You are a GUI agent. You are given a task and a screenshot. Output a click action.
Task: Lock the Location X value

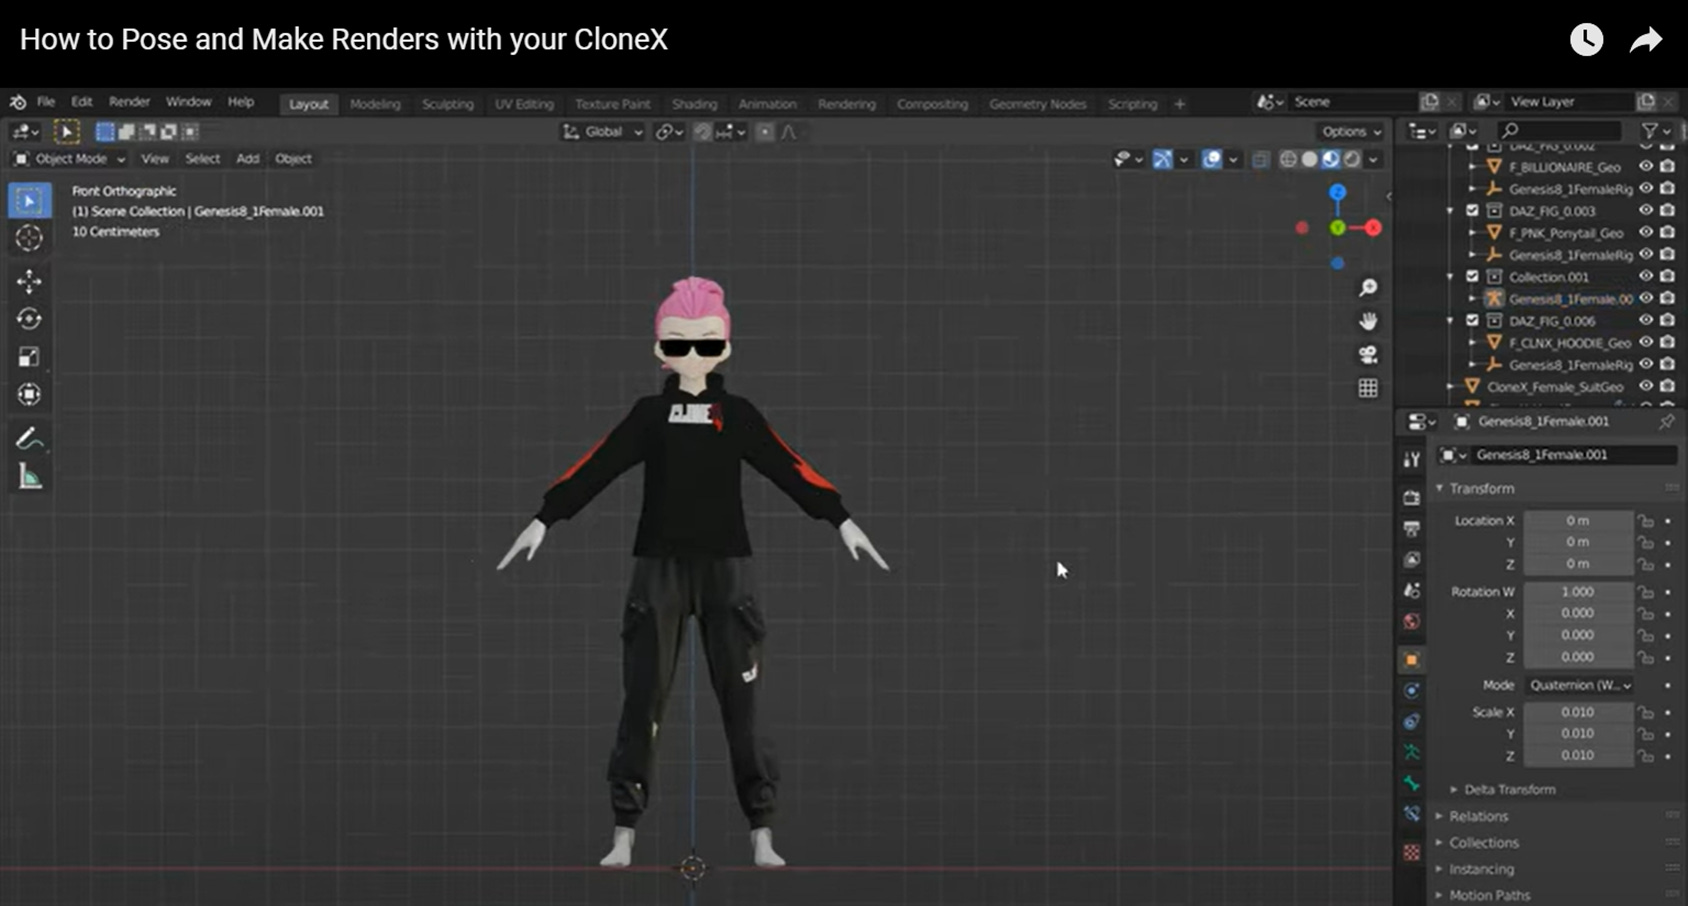coord(1645,521)
